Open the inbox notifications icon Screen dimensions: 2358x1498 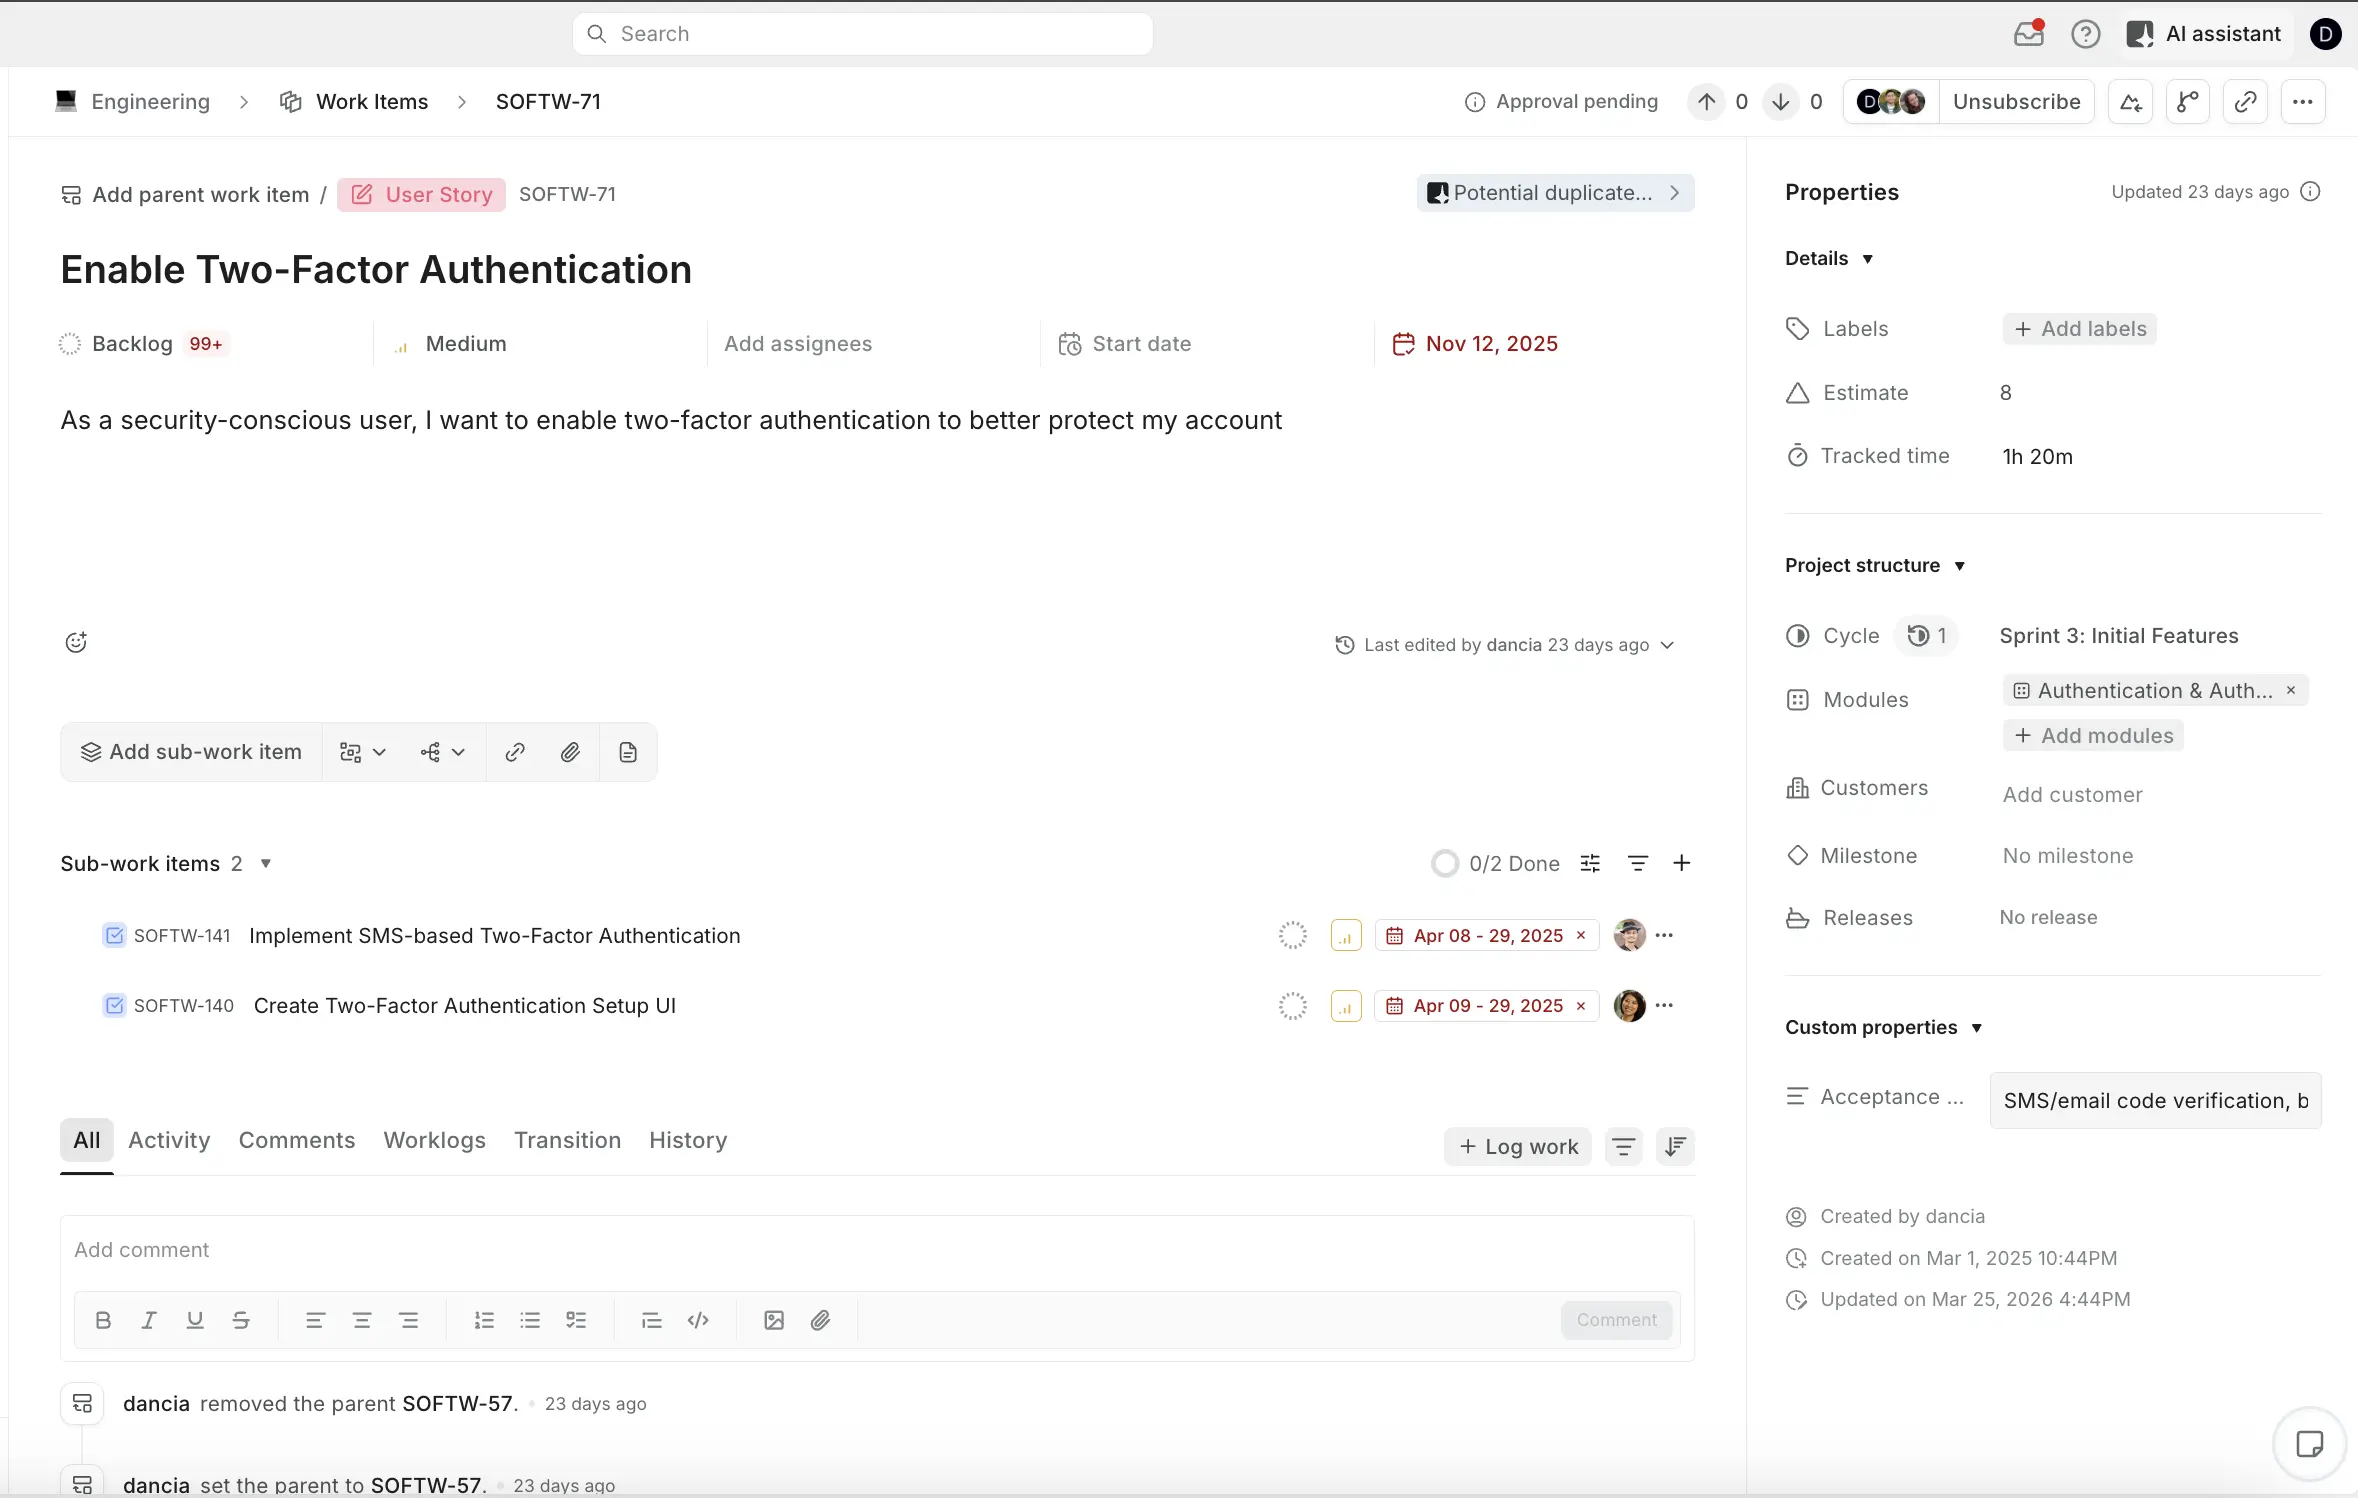2028,34
